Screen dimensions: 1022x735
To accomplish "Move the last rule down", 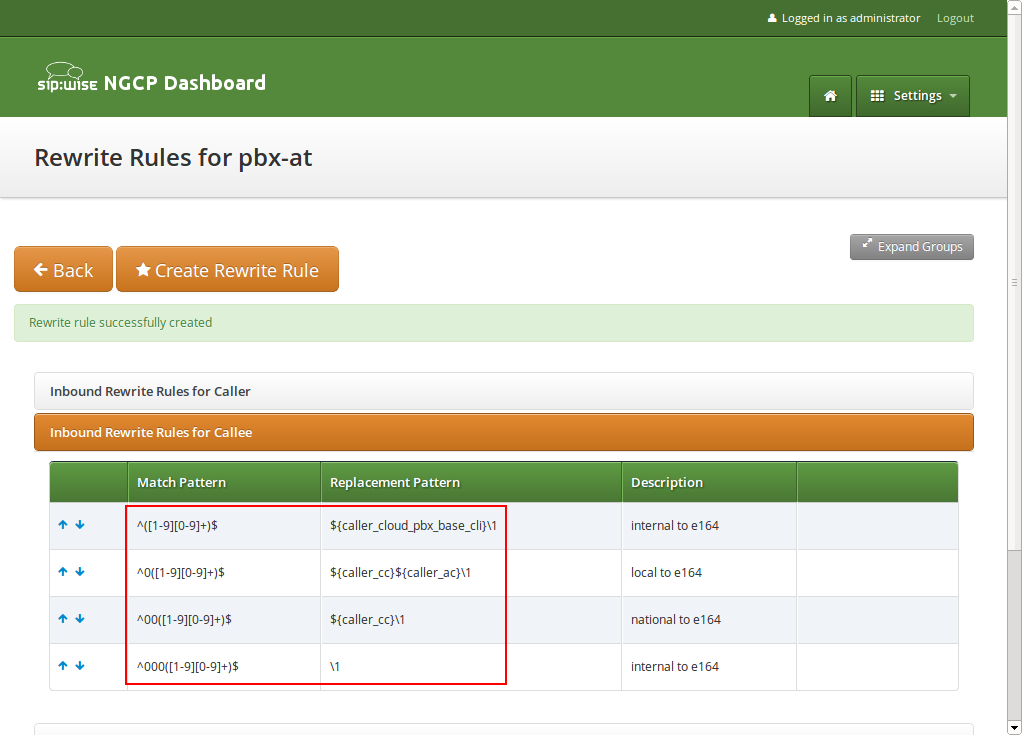I will (80, 666).
